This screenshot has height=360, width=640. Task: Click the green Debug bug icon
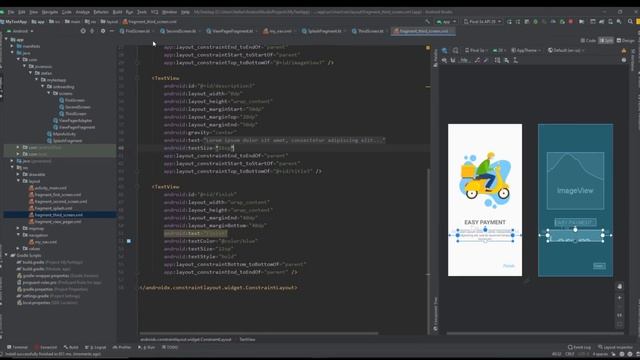tap(536, 22)
